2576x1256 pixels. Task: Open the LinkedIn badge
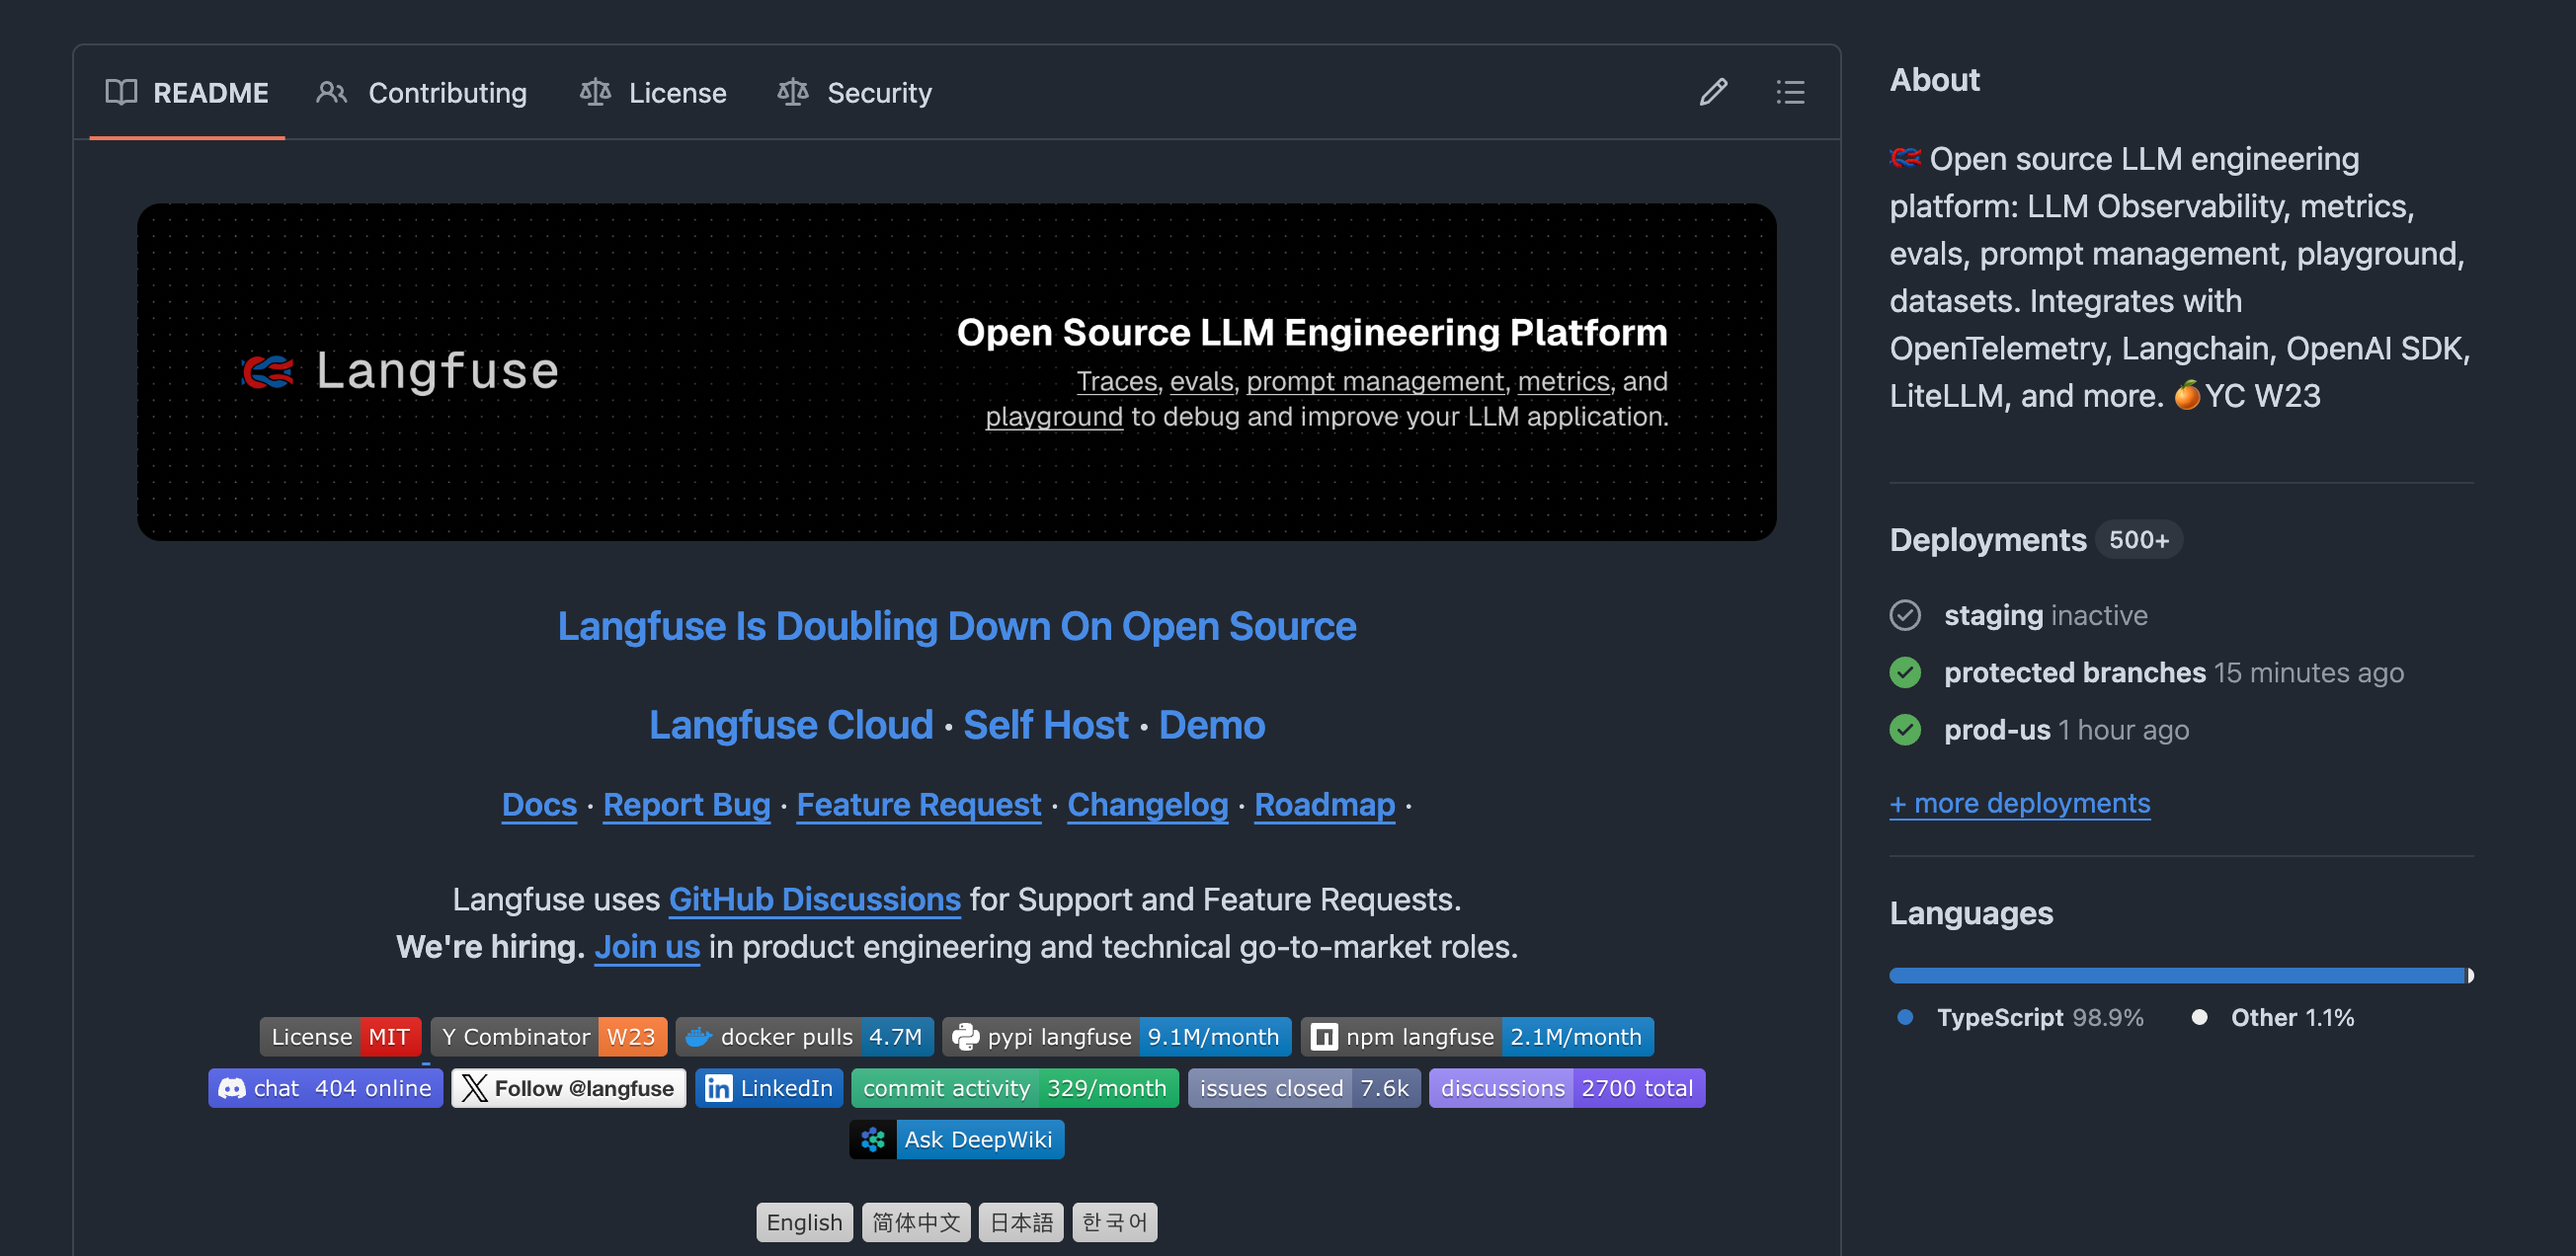pyautogui.click(x=768, y=1088)
